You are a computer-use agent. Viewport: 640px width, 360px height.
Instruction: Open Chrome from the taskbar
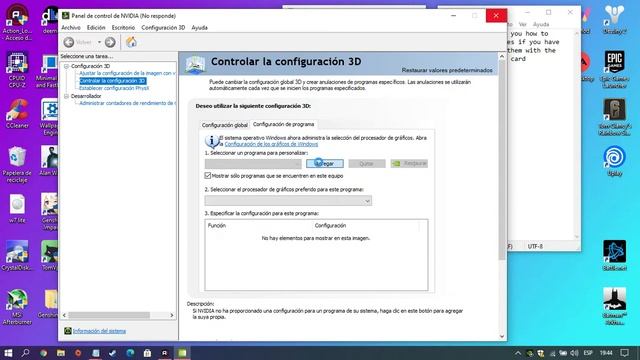[x=44, y=353]
